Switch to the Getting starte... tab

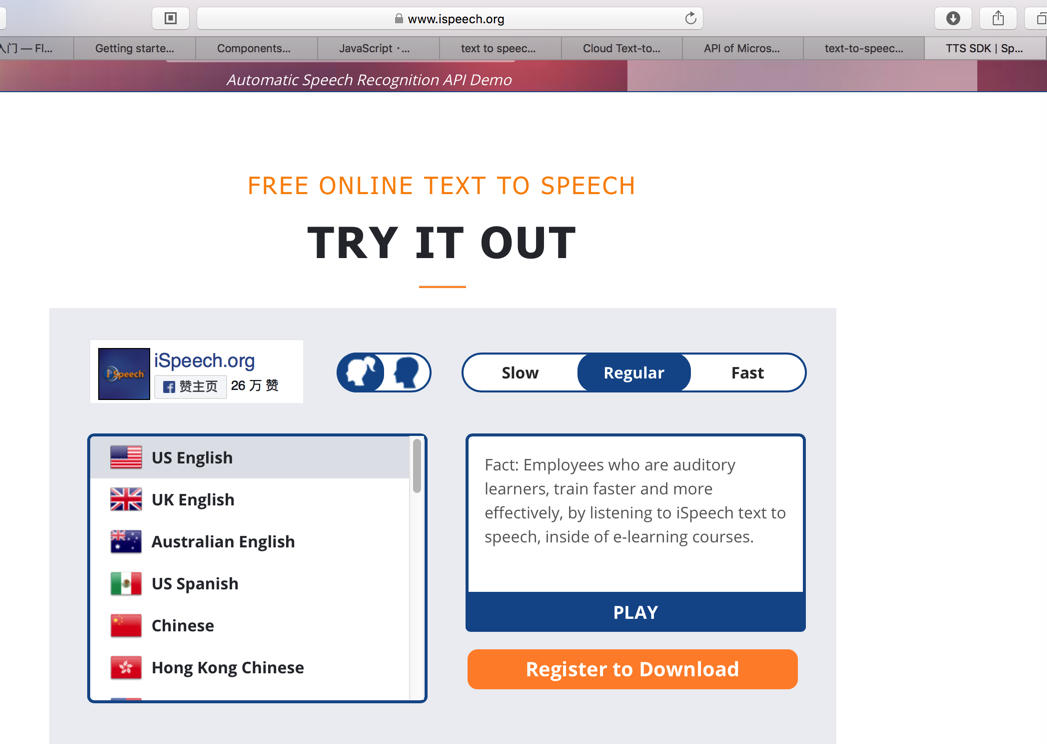134,48
